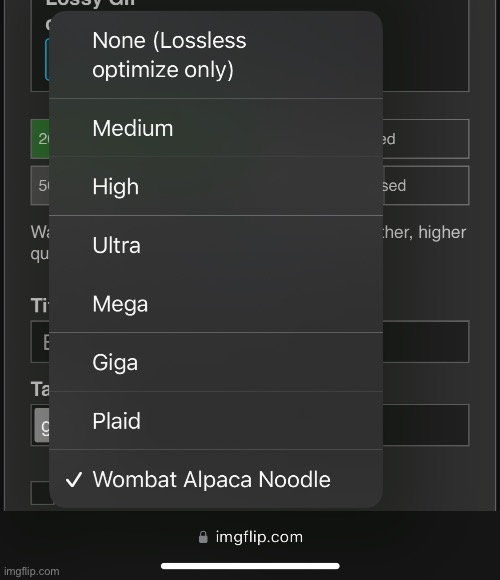The height and width of the screenshot is (580, 500).
Task: Select None (Lossless optimize only) option
Action: point(216,55)
